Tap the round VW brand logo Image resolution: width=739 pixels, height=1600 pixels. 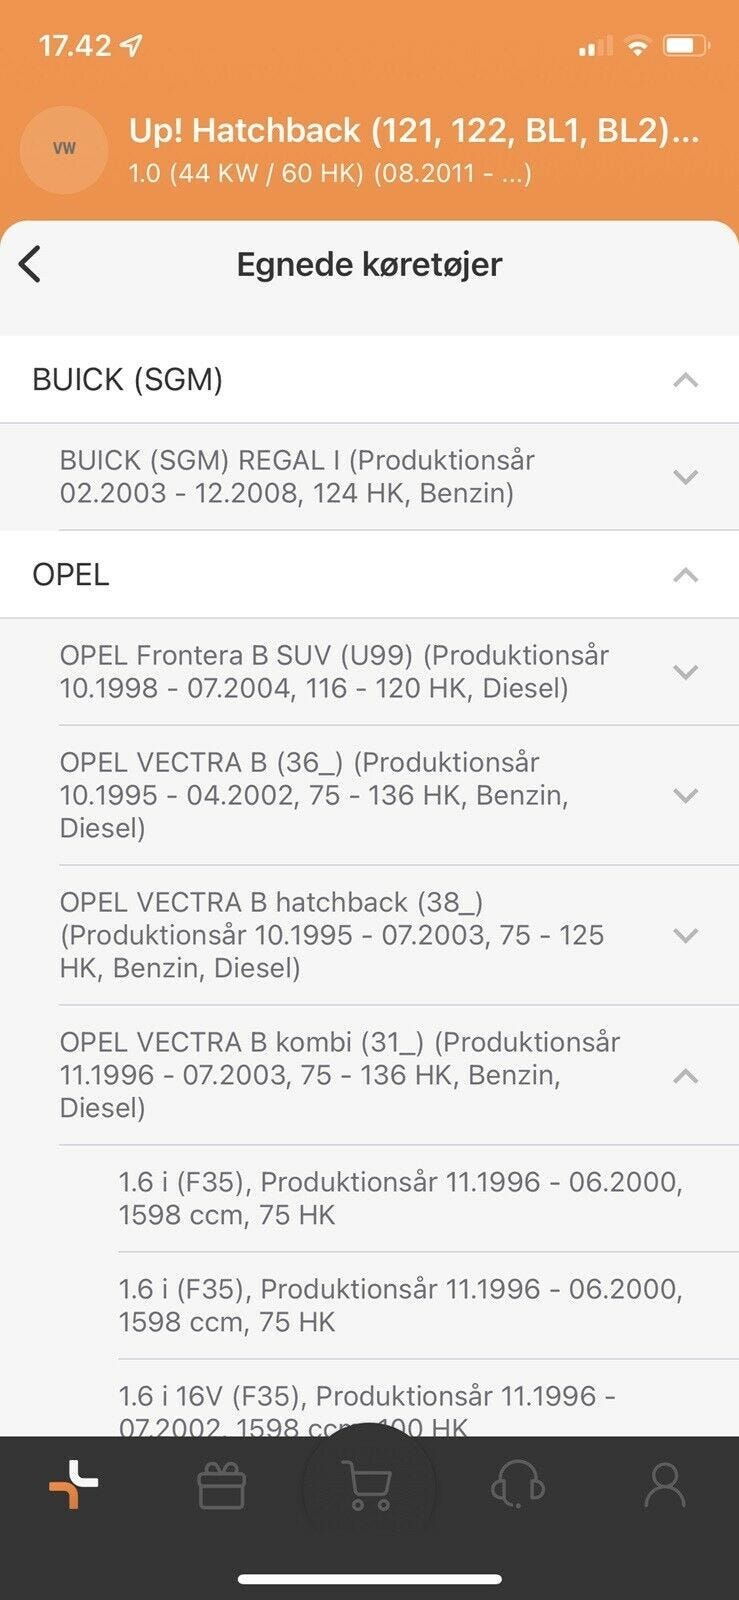64,149
